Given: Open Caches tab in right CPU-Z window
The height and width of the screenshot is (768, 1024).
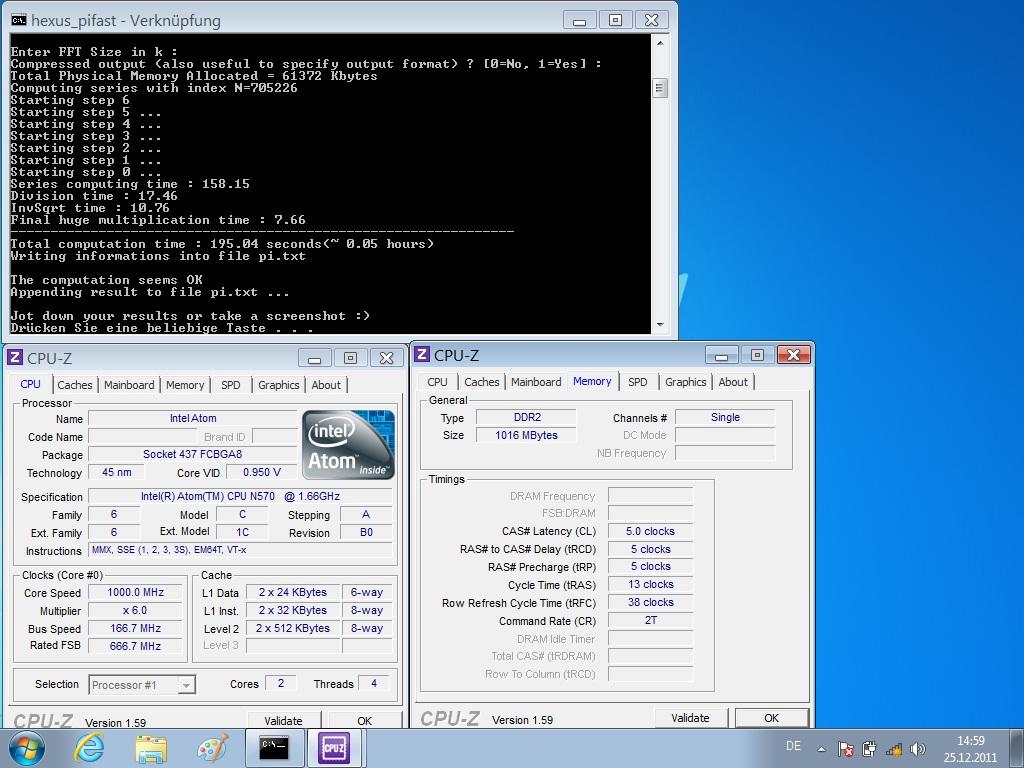Looking at the screenshot, I should 482,382.
